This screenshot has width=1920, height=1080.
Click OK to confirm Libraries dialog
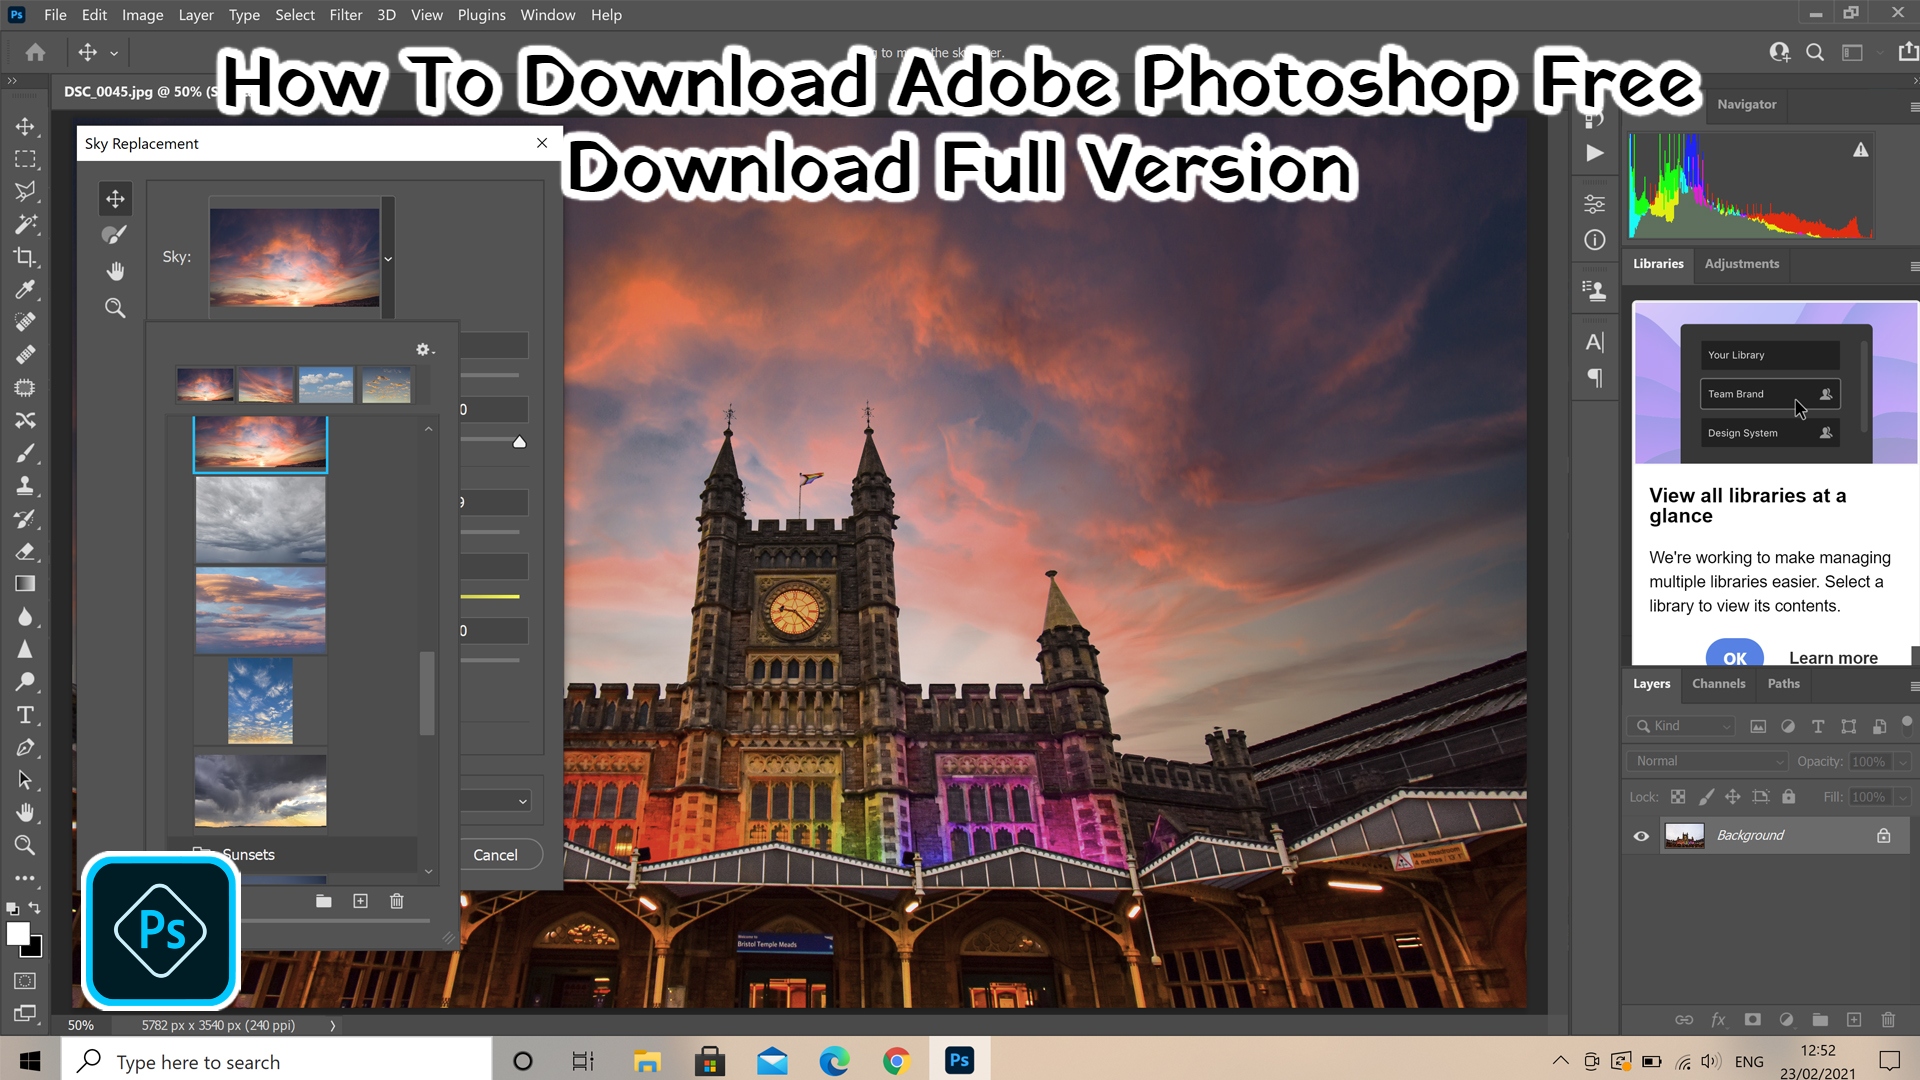pos(1734,657)
